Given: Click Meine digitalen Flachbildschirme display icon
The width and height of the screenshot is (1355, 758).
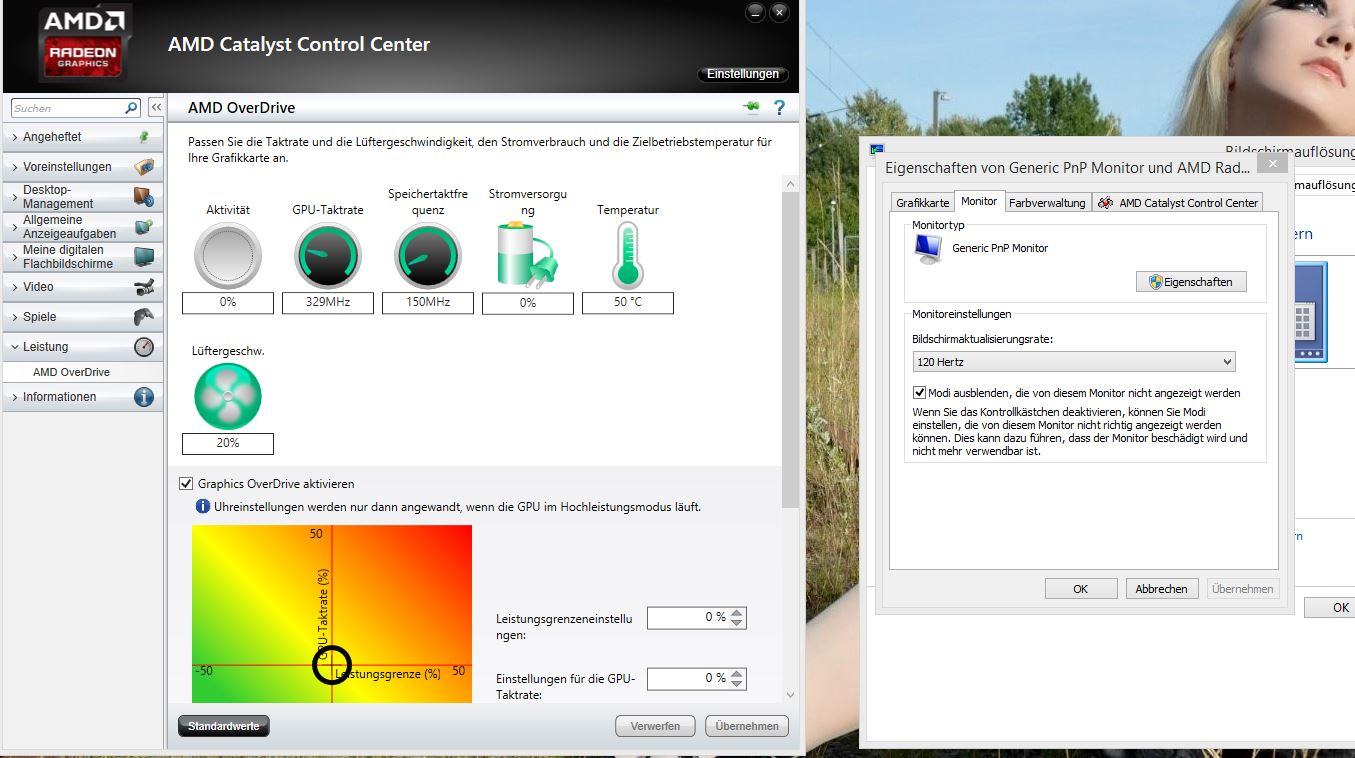Looking at the screenshot, I should click(144, 257).
